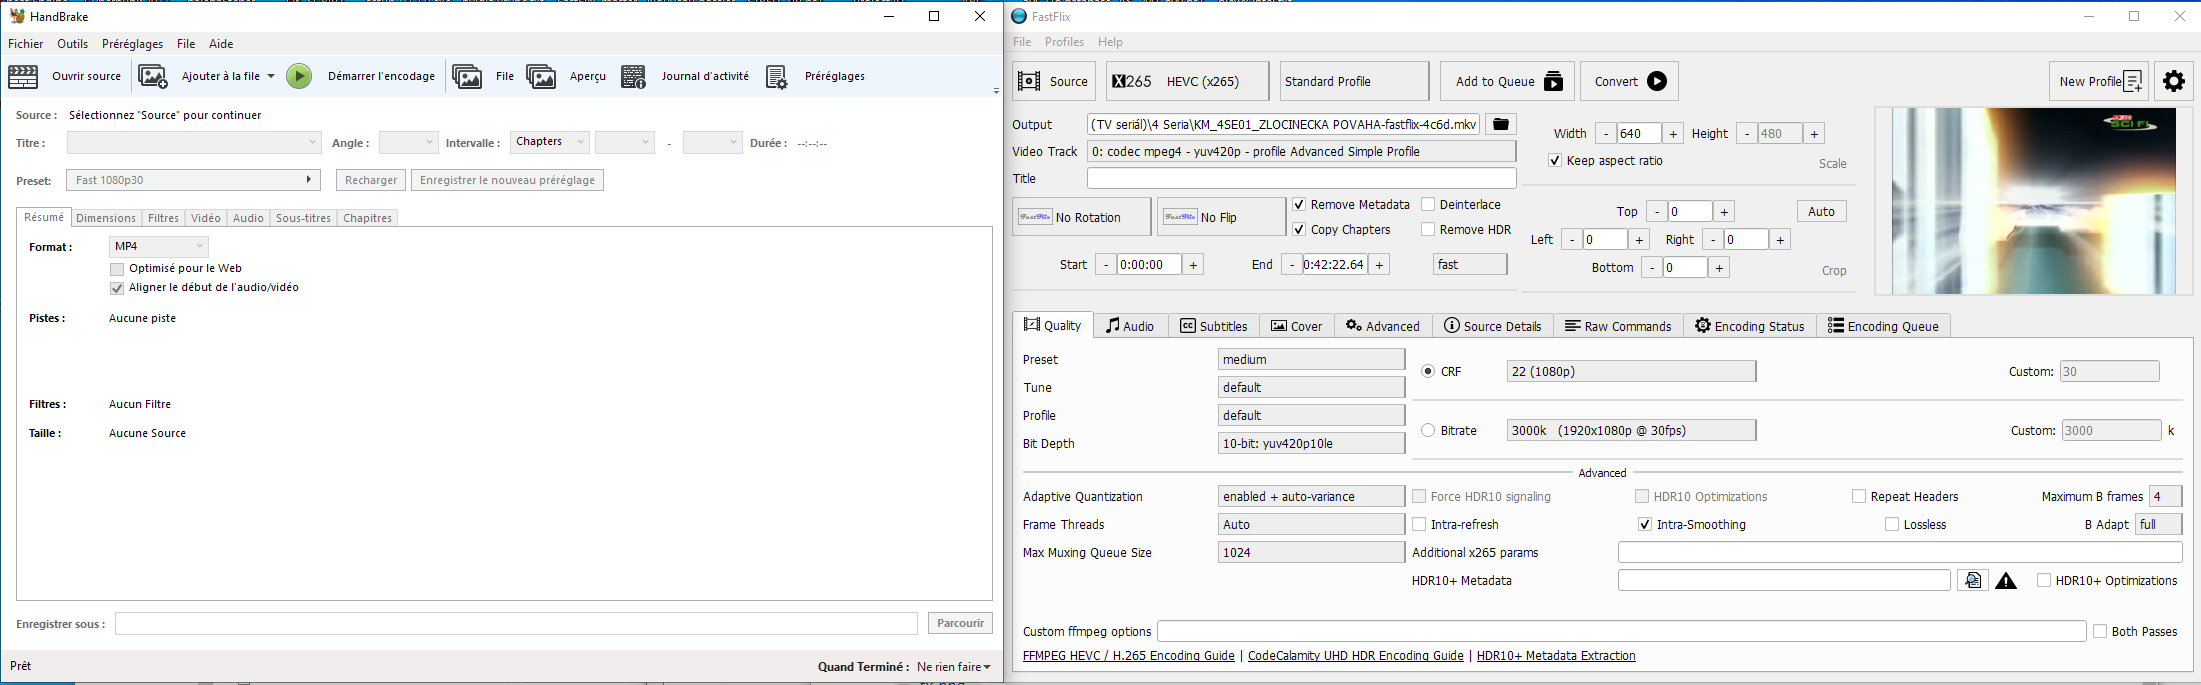
Task: Click FastFlix Source film icon button
Action: pos(1054,81)
